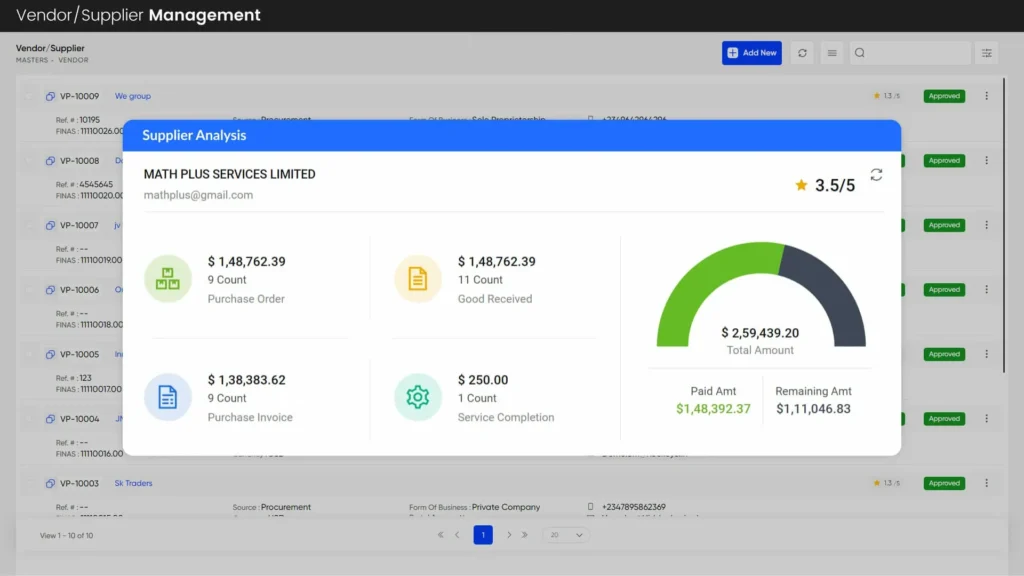Viewport: 1024px width, 576px height.
Task: Open the rows-per-page dropdown showing 20
Action: (x=566, y=535)
